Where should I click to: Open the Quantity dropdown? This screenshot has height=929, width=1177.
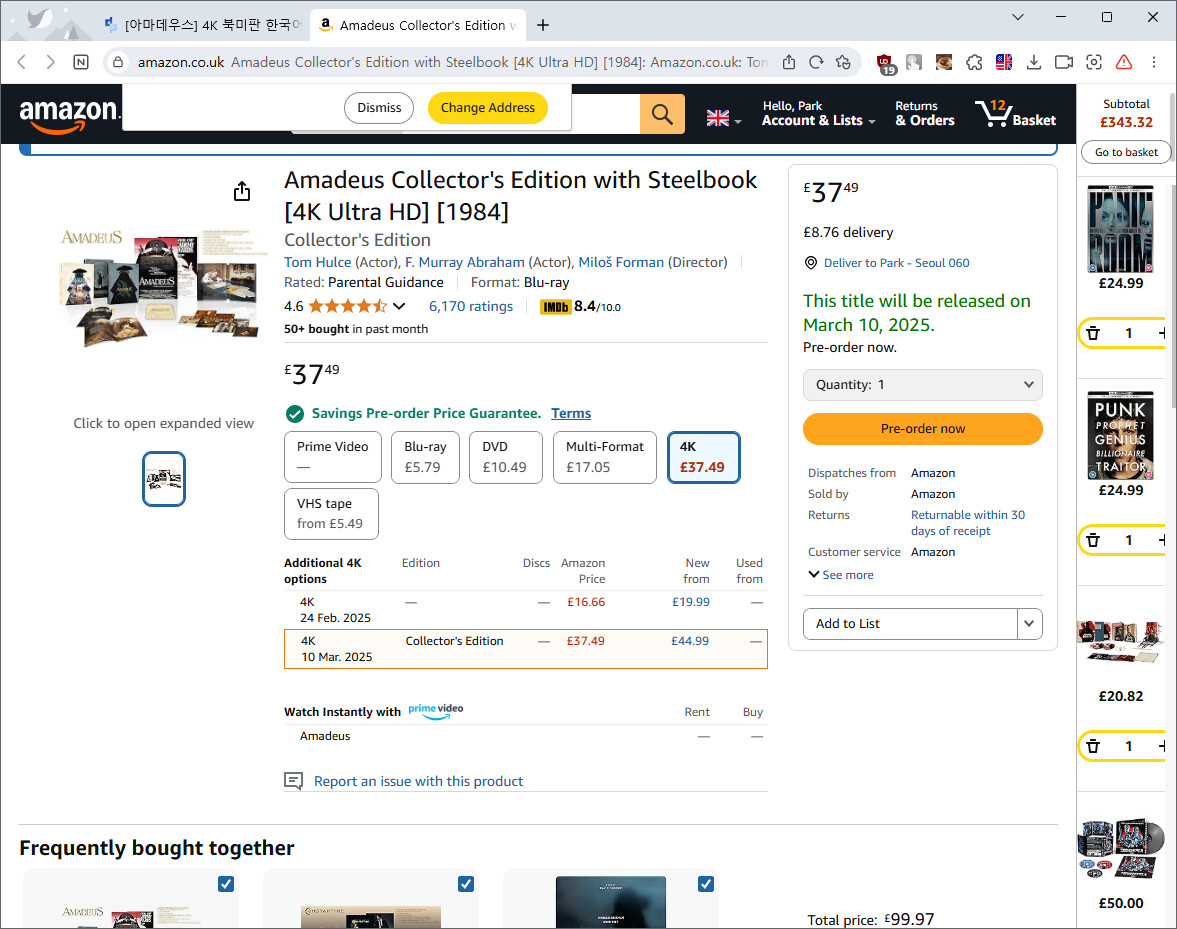coord(923,385)
